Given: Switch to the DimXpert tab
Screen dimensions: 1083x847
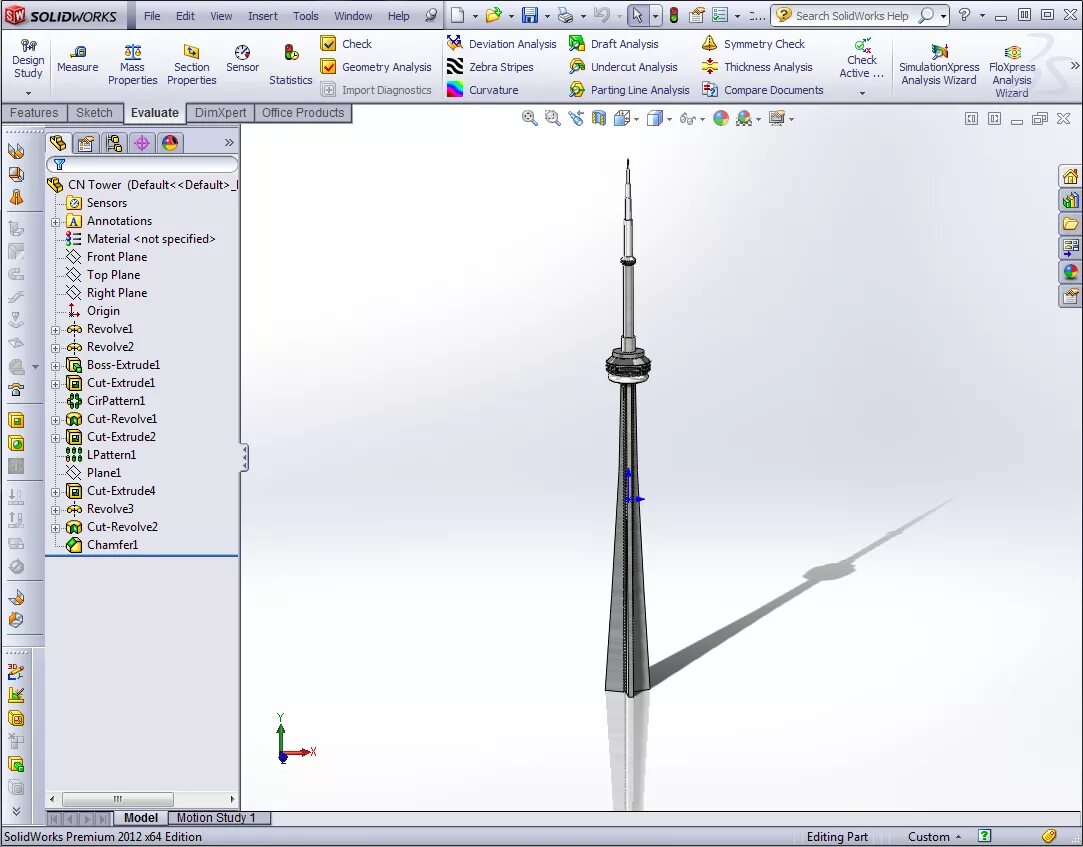Looking at the screenshot, I should [220, 113].
